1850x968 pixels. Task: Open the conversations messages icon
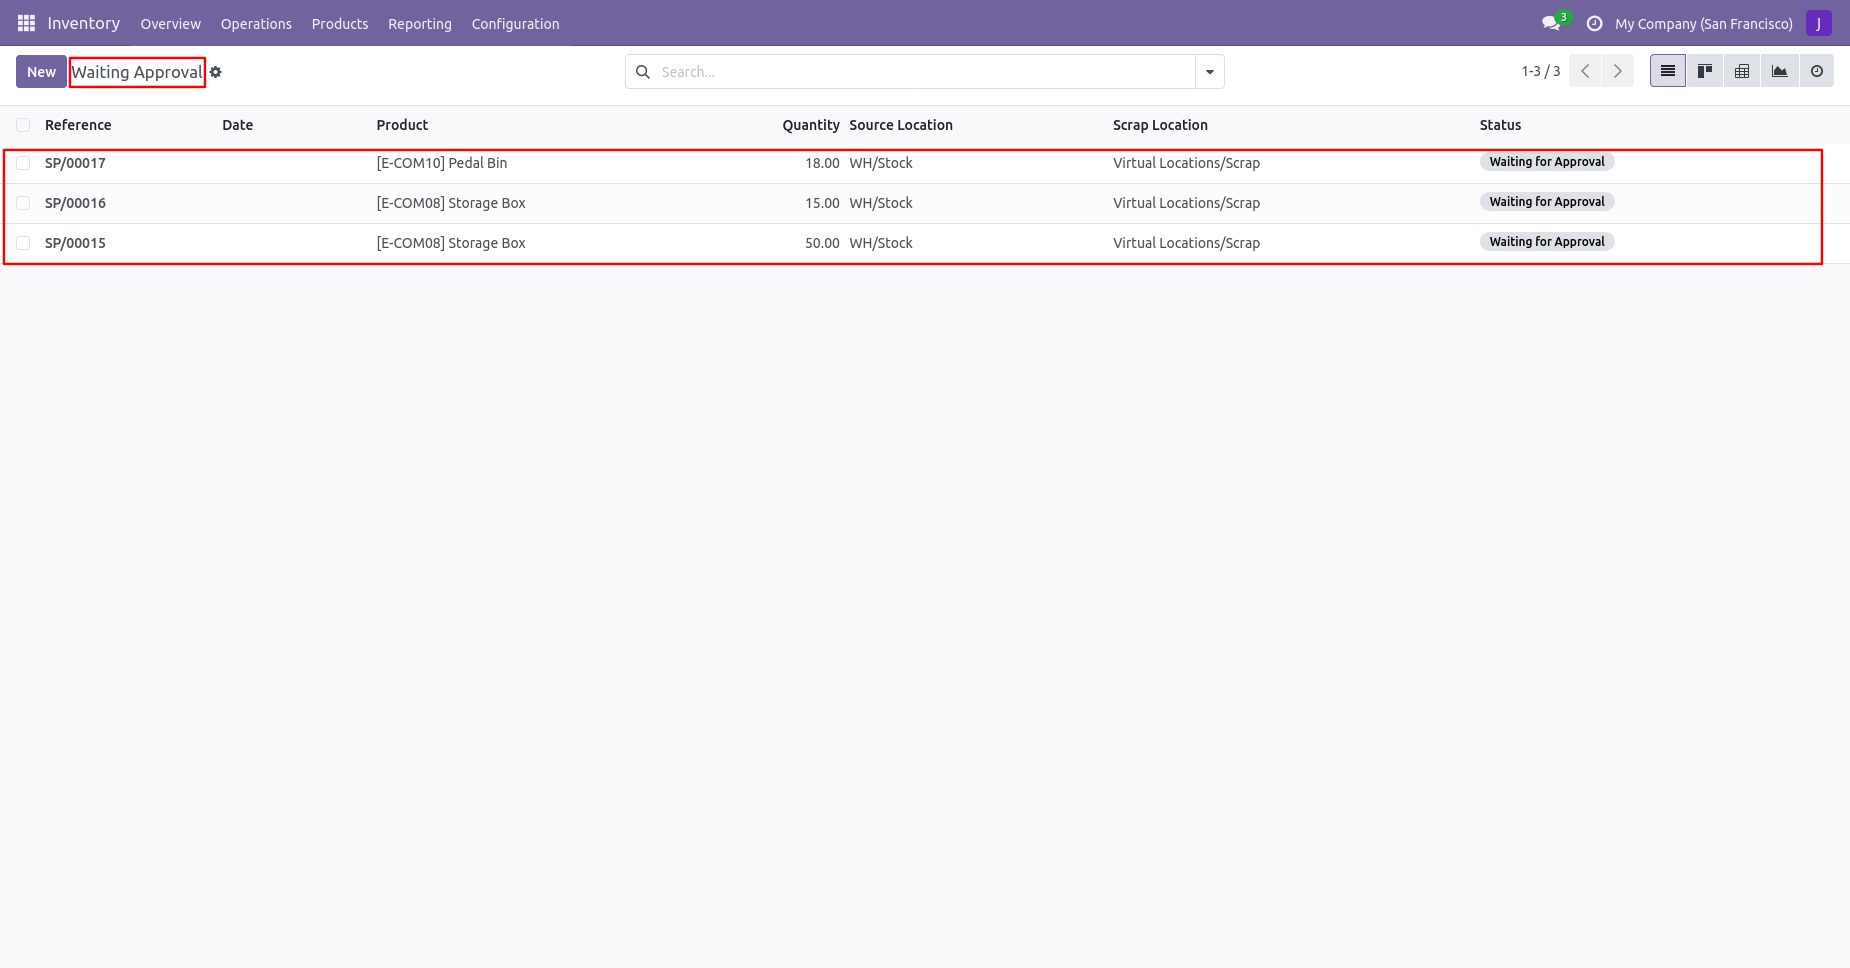(1551, 23)
